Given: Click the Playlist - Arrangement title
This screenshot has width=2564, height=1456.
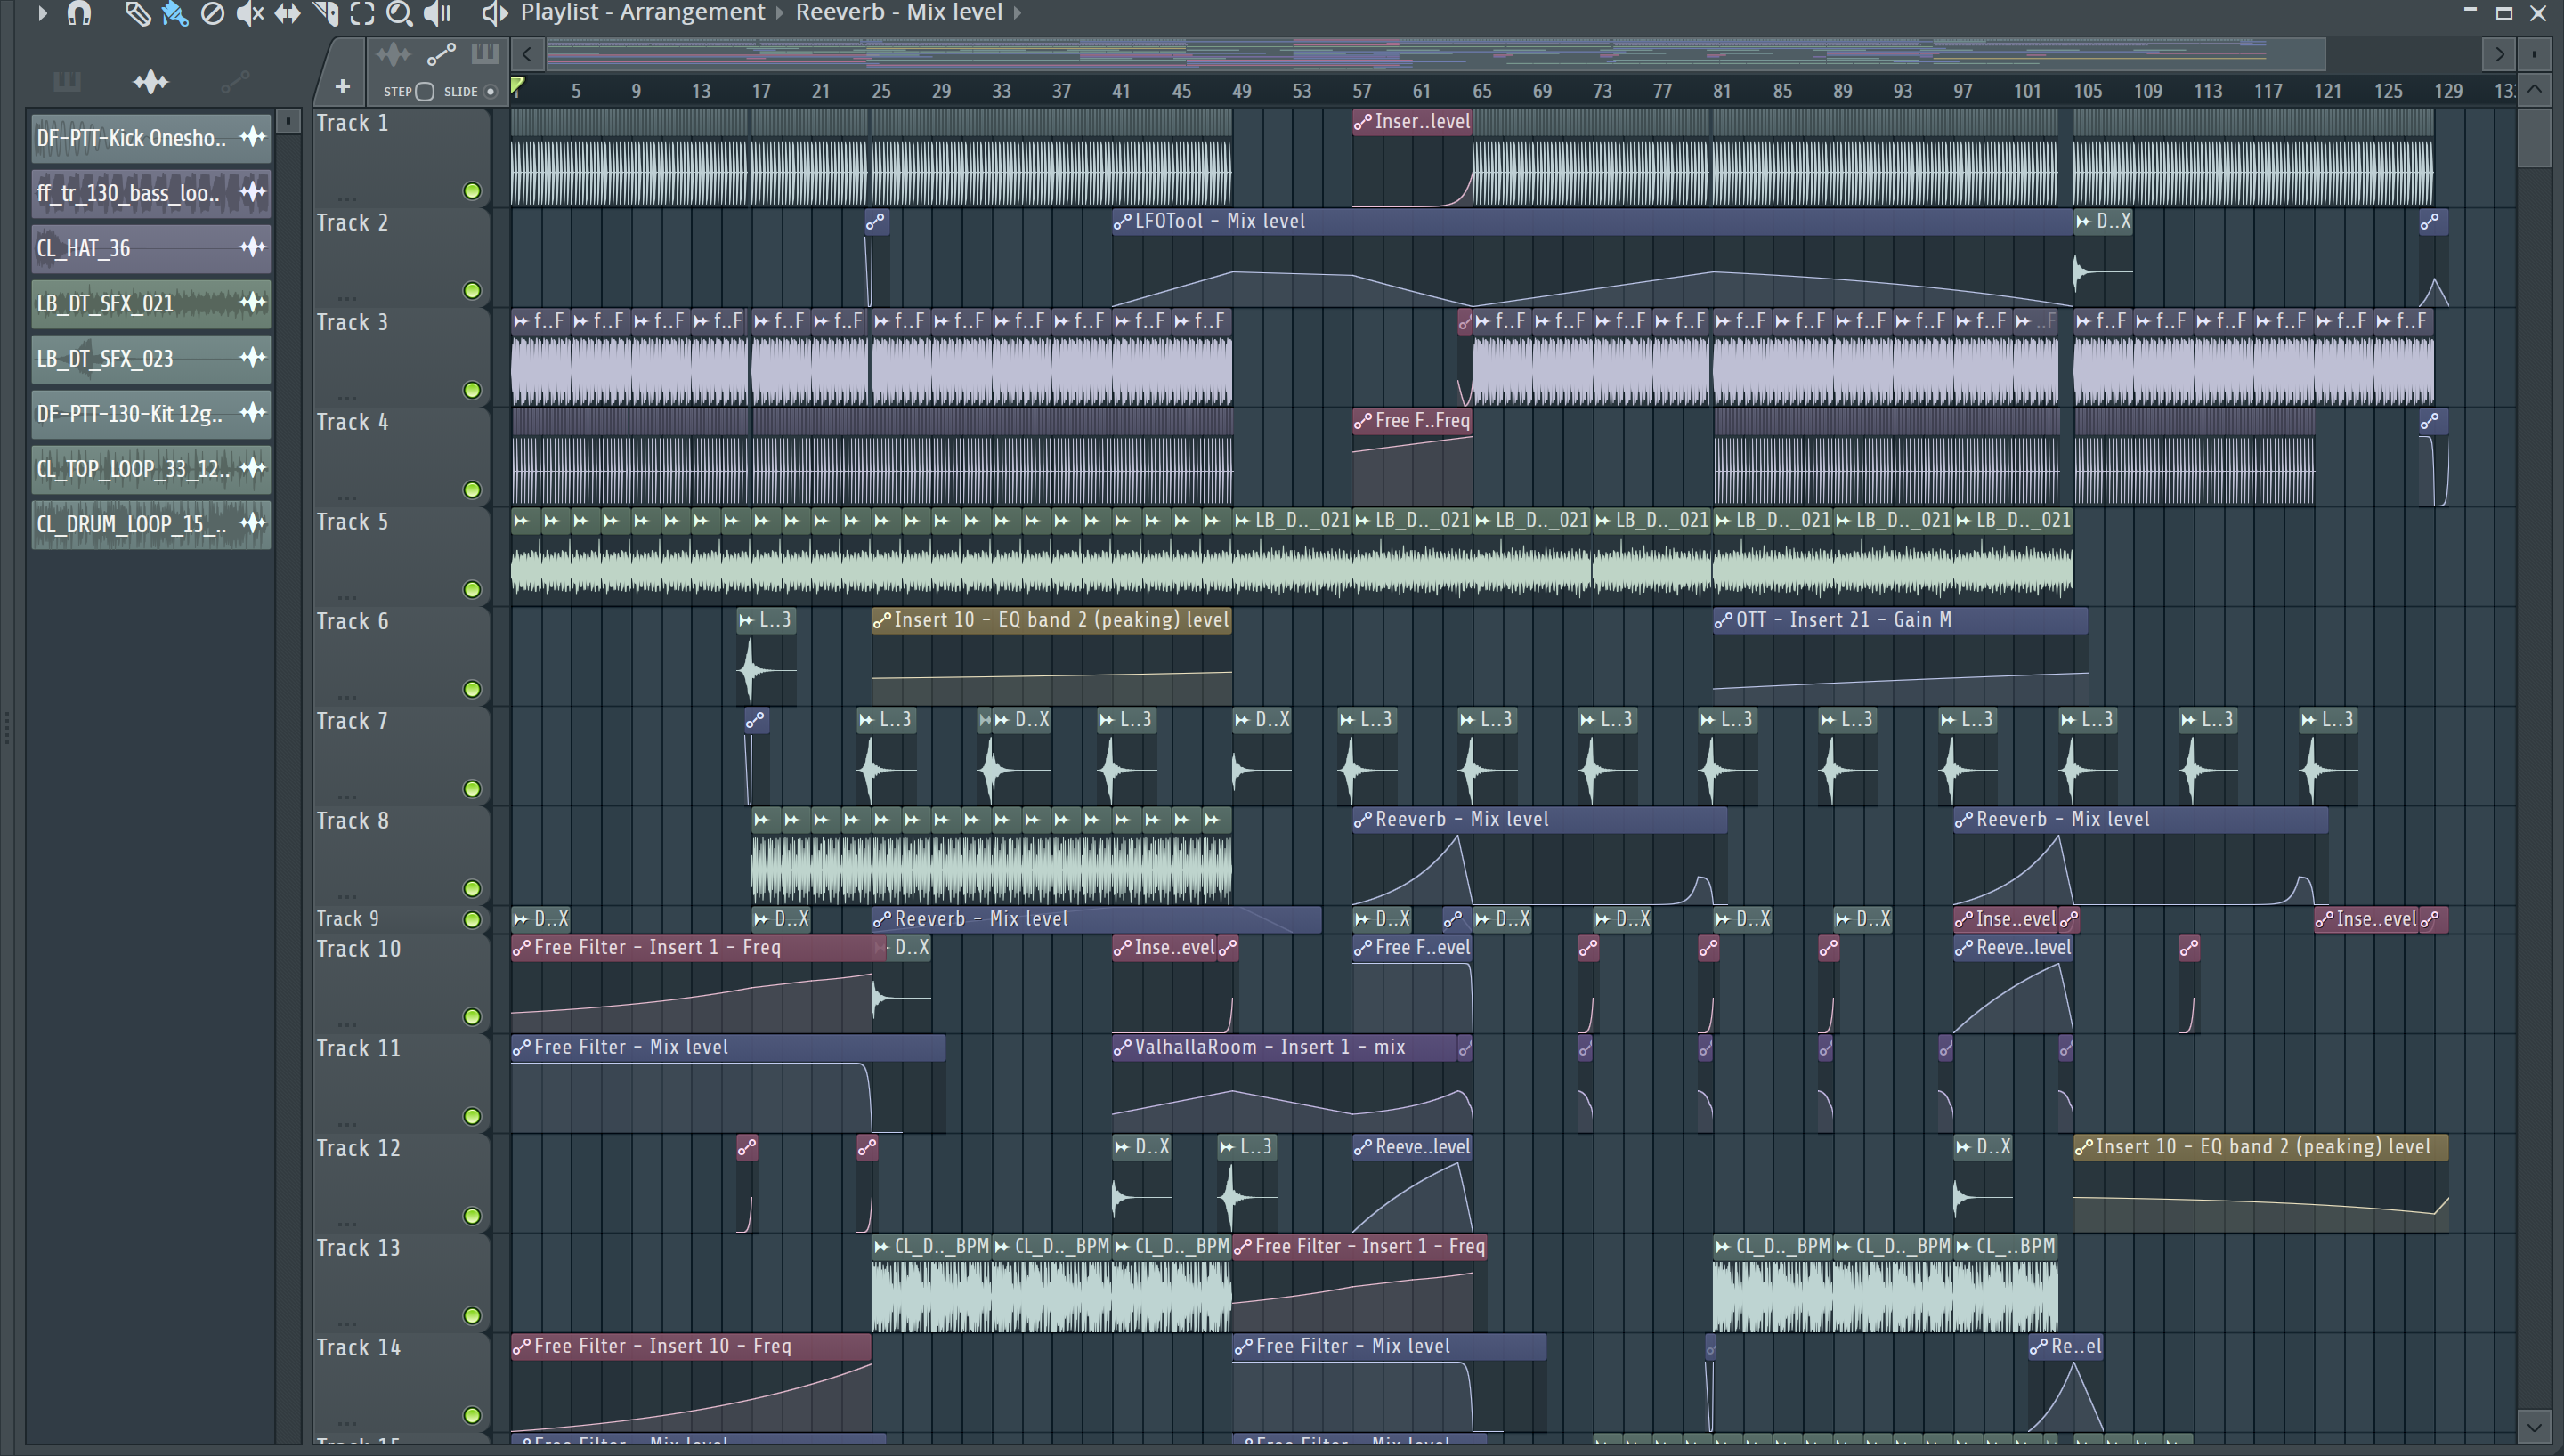Looking at the screenshot, I should coord(642,12).
